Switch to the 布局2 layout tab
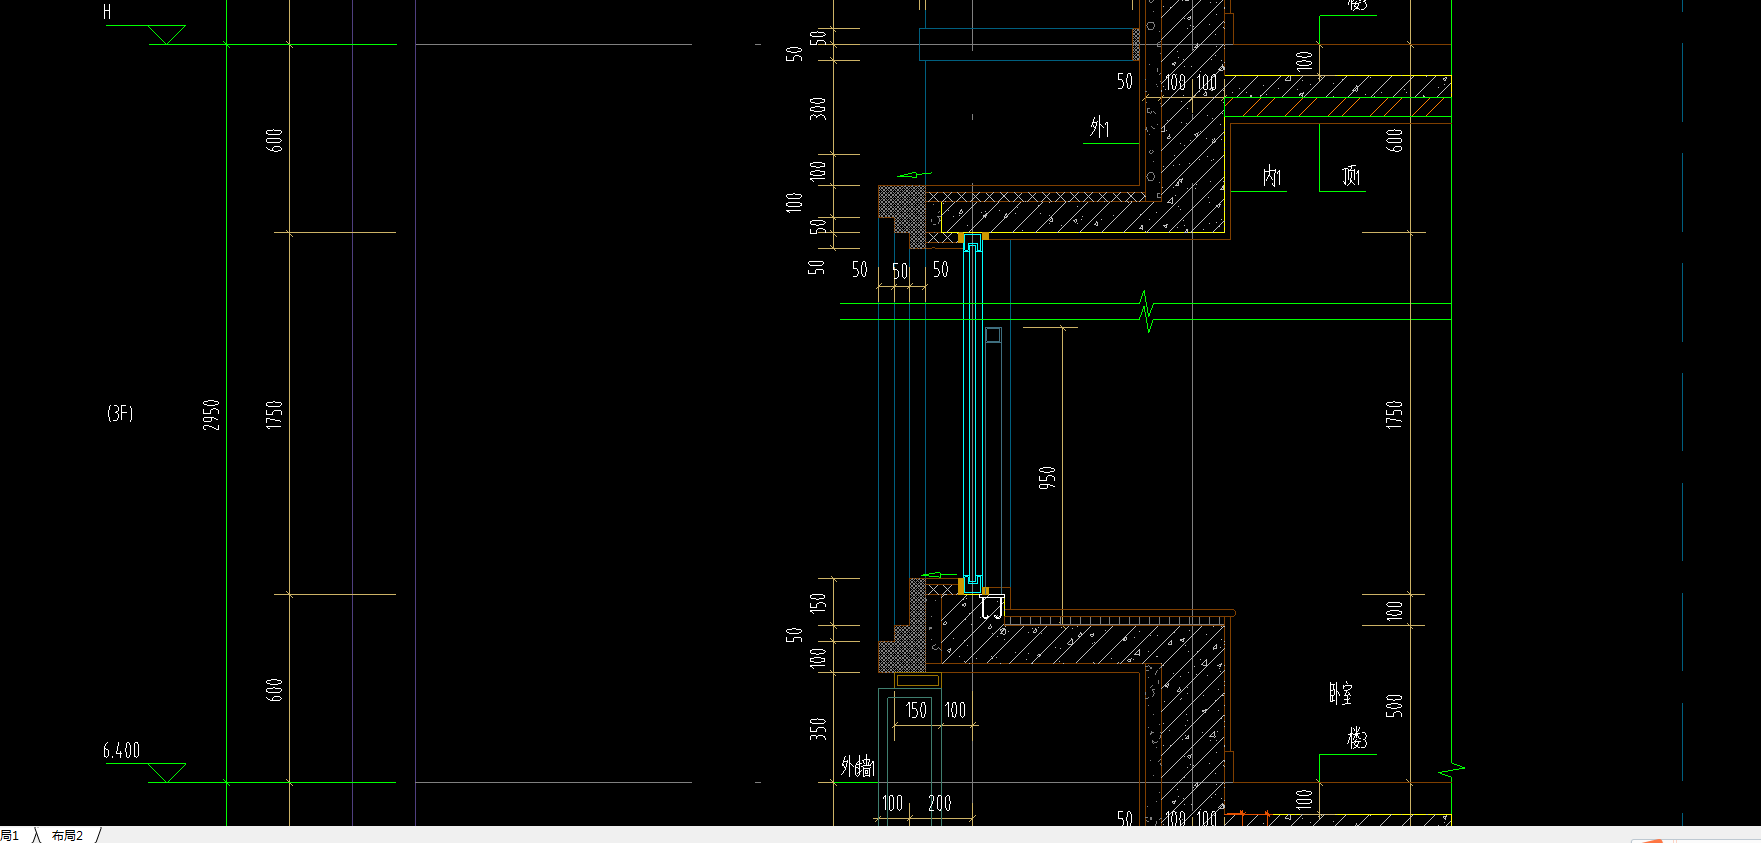1761x843 pixels. click(x=67, y=835)
